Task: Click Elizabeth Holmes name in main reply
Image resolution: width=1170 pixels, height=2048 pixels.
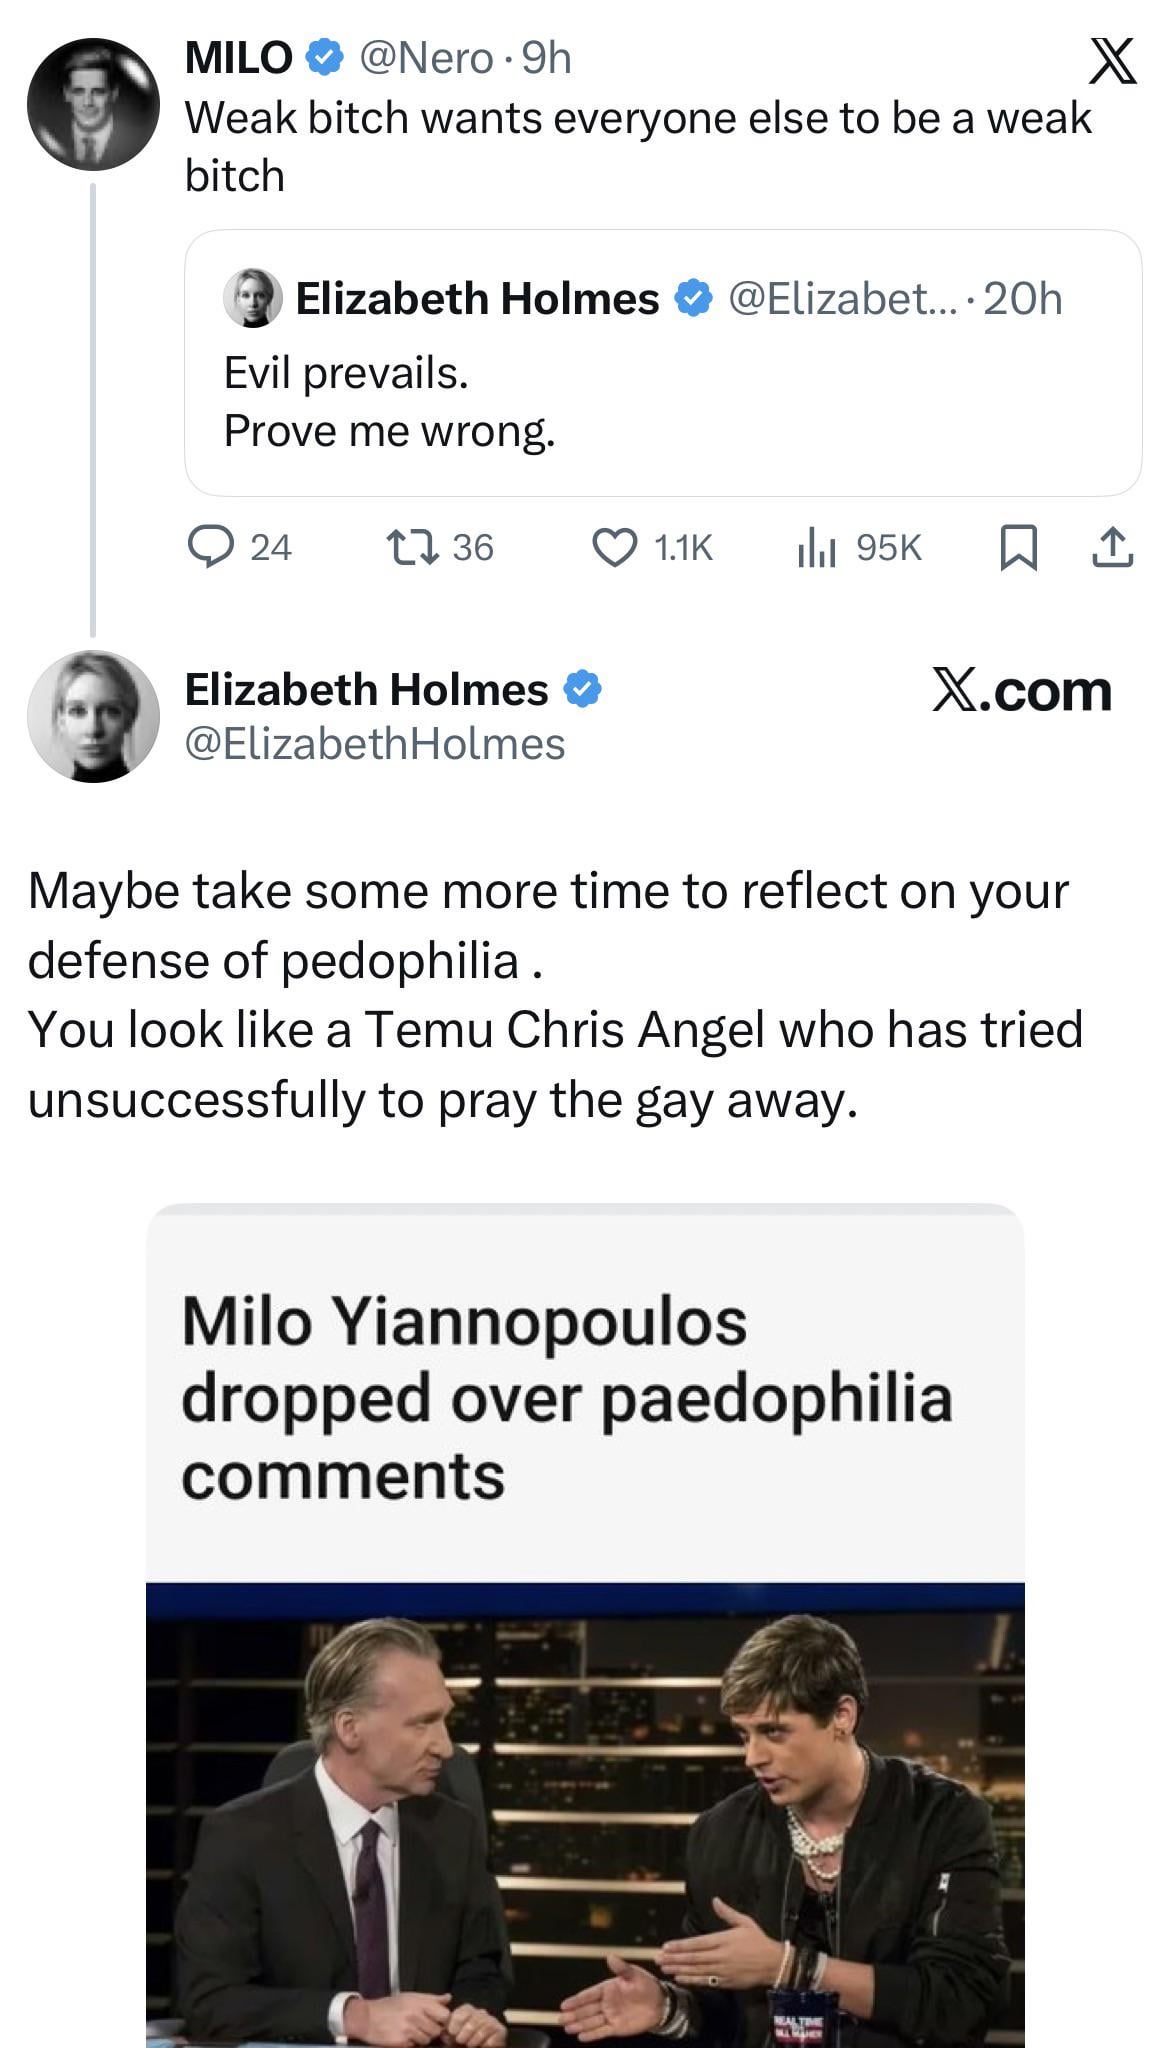Action: (x=366, y=689)
